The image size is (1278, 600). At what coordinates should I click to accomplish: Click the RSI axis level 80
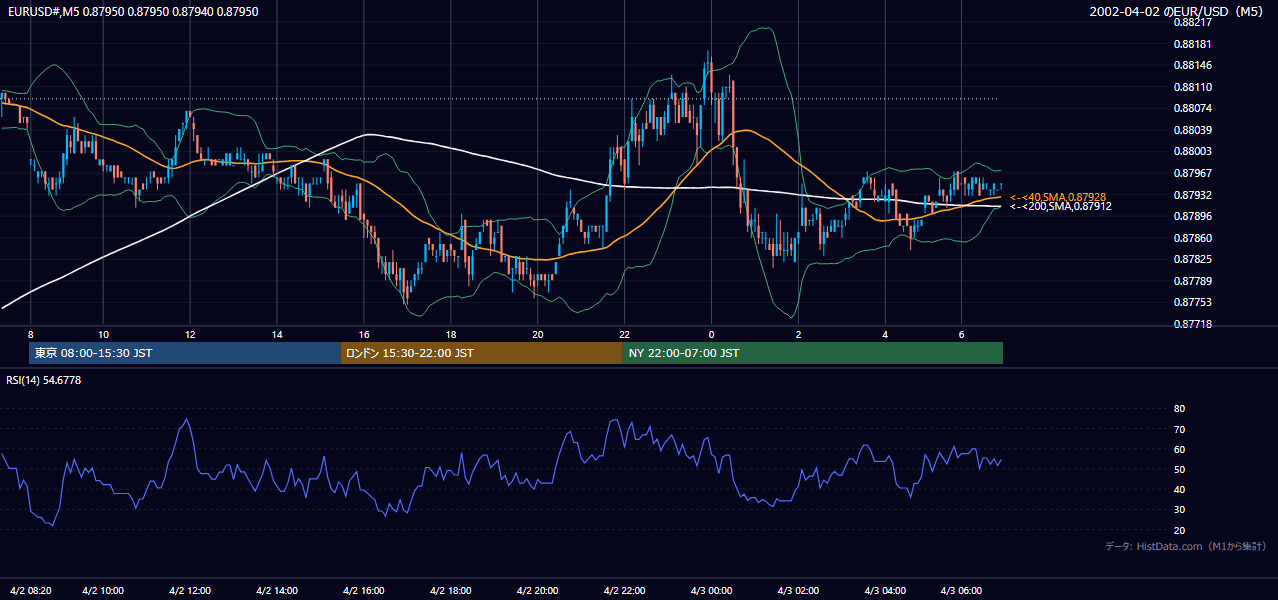coord(1179,409)
